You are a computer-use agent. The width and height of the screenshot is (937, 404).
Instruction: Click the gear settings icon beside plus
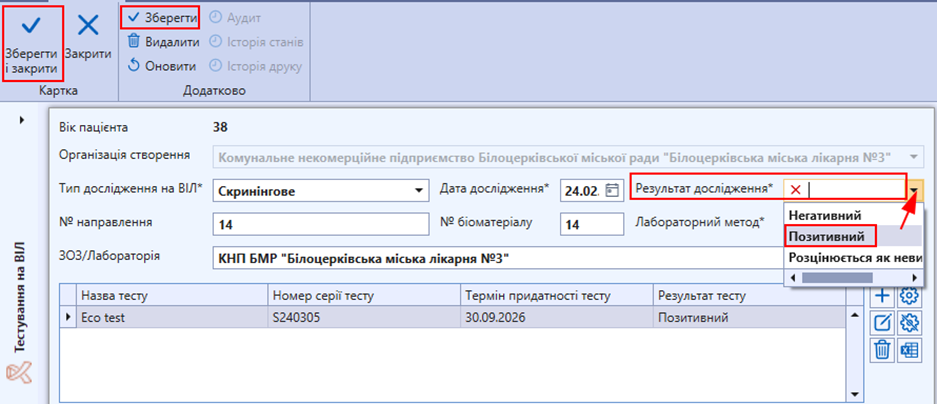pyautogui.click(x=908, y=296)
